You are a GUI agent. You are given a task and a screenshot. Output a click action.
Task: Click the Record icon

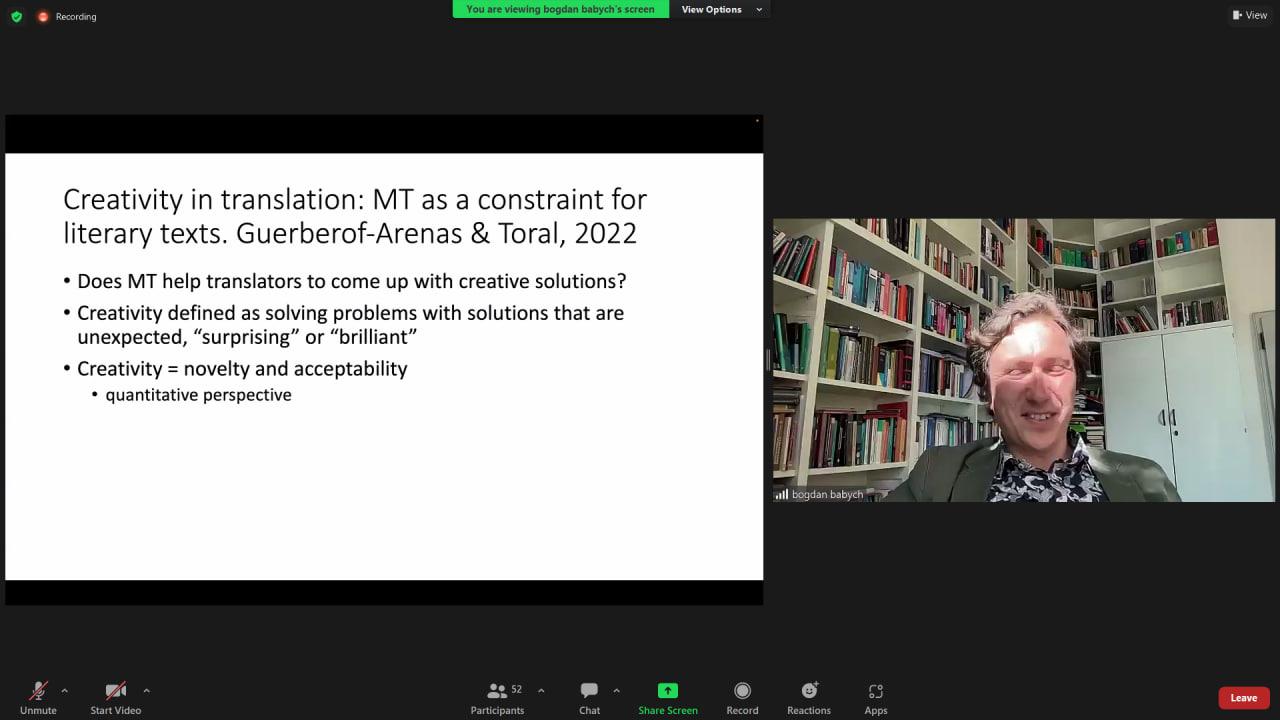pyautogui.click(x=742, y=691)
